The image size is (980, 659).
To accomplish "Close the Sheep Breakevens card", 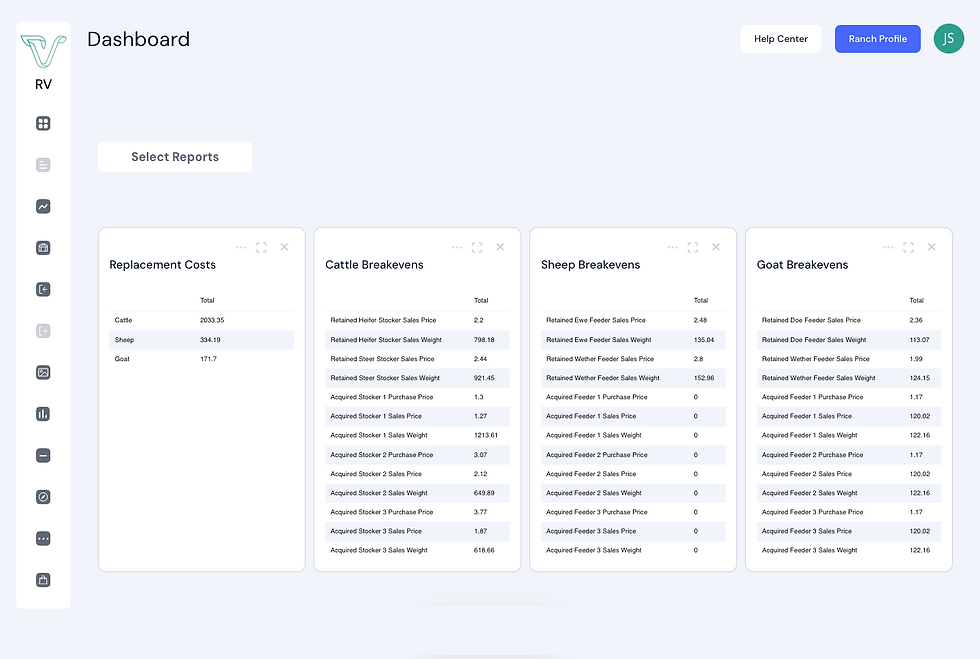I will click(716, 247).
